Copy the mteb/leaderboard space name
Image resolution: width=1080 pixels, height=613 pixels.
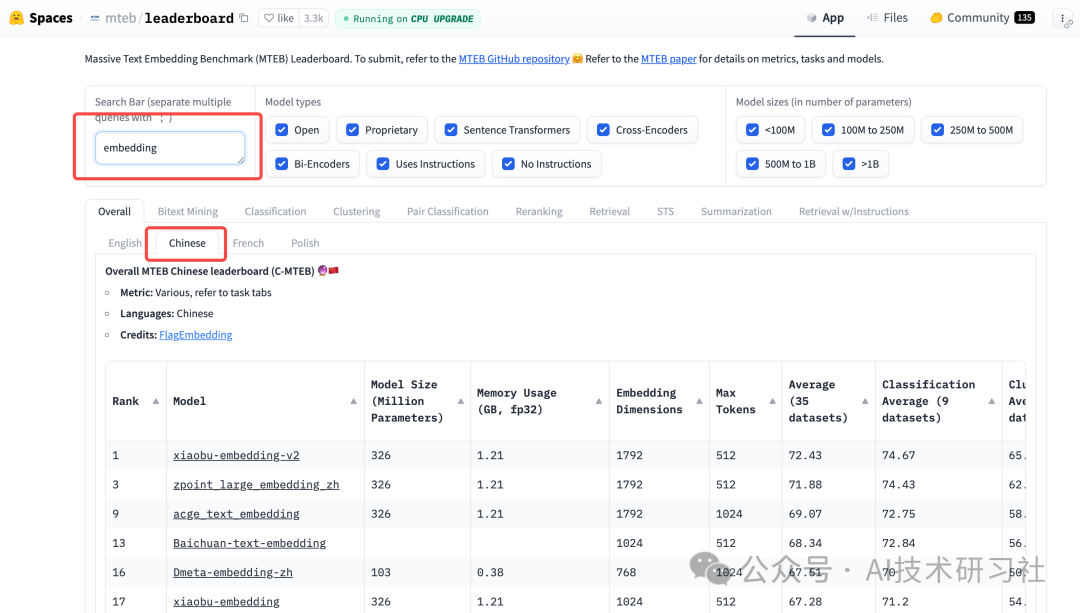(244, 18)
